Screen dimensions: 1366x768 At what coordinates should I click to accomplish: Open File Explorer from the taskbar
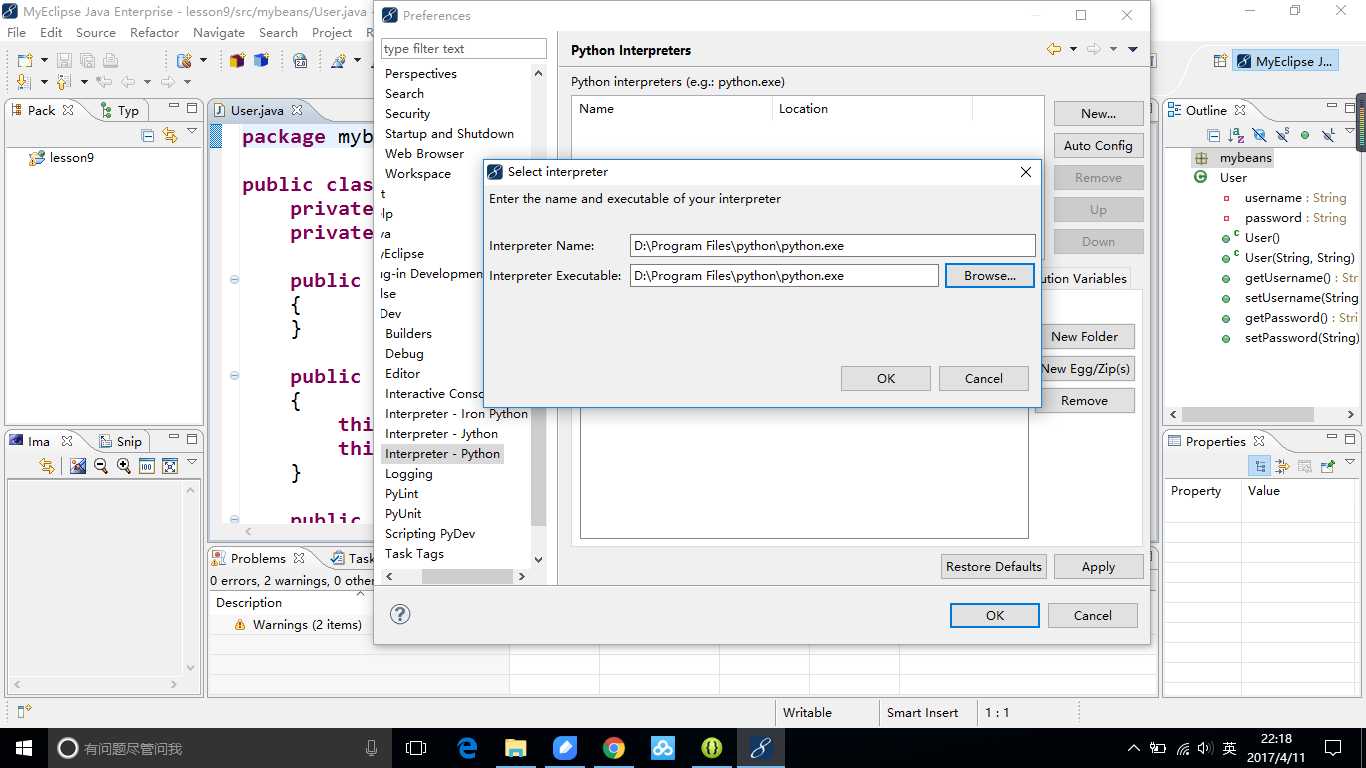tap(516, 748)
